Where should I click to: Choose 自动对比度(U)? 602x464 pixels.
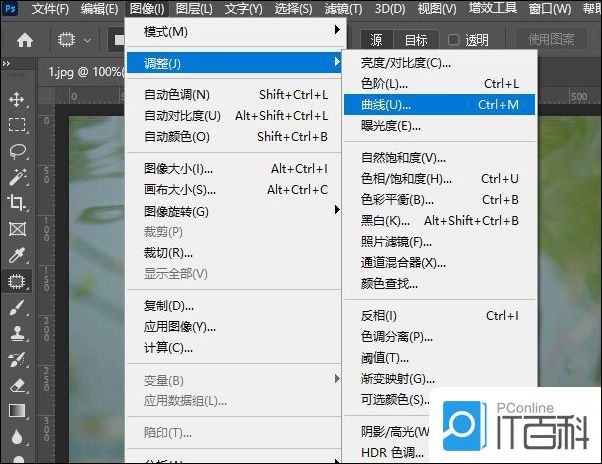233,116
